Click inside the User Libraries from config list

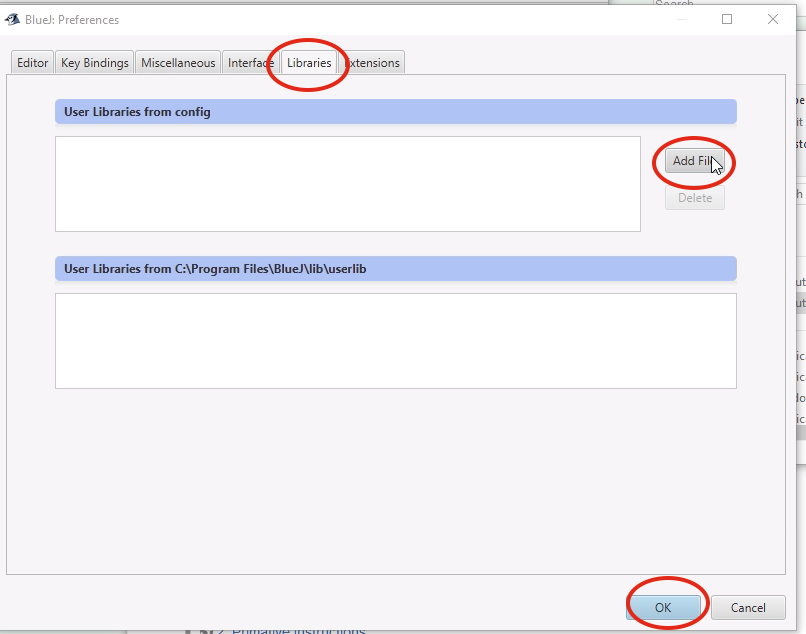[x=347, y=184]
